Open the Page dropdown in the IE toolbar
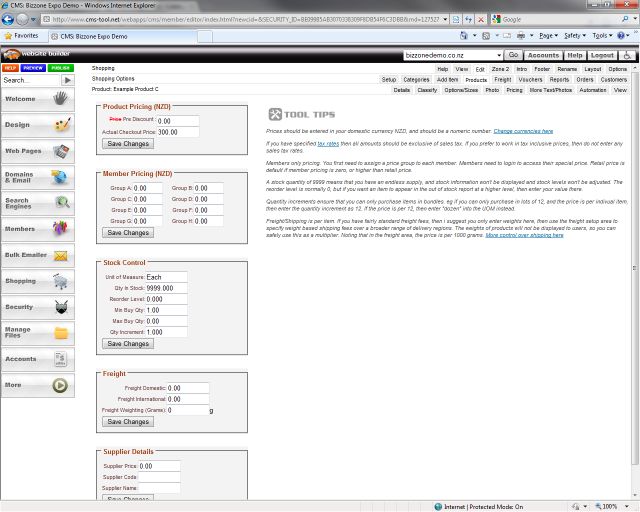This screenshot has width=640, height=512. click(x=549, y=35)
